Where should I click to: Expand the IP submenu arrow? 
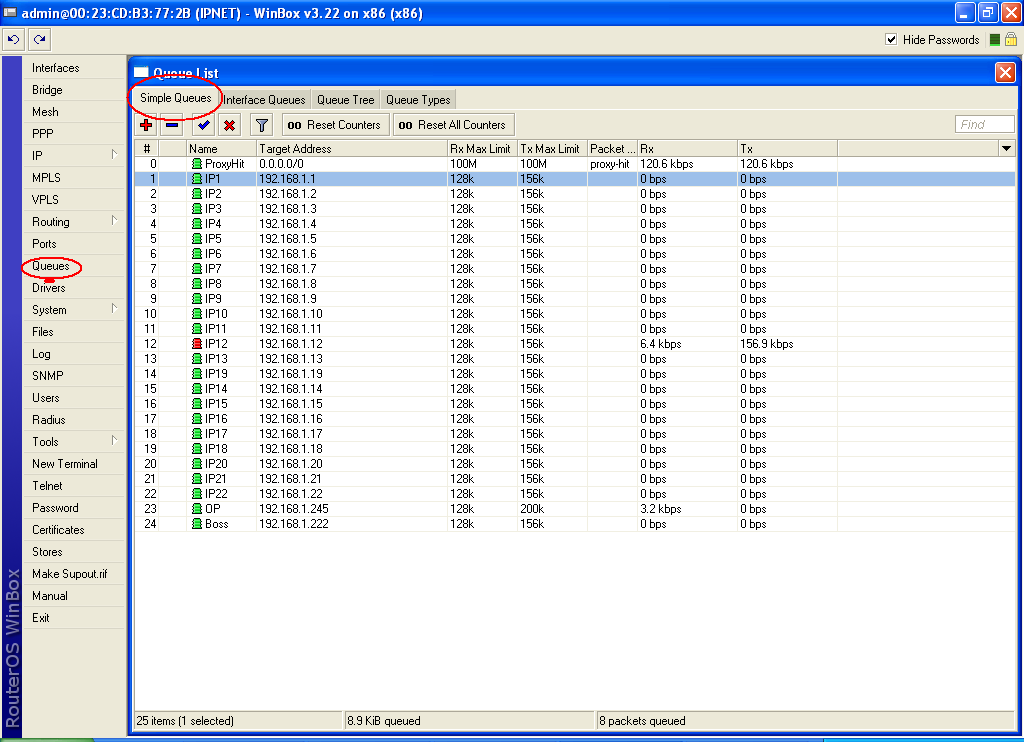114,154
